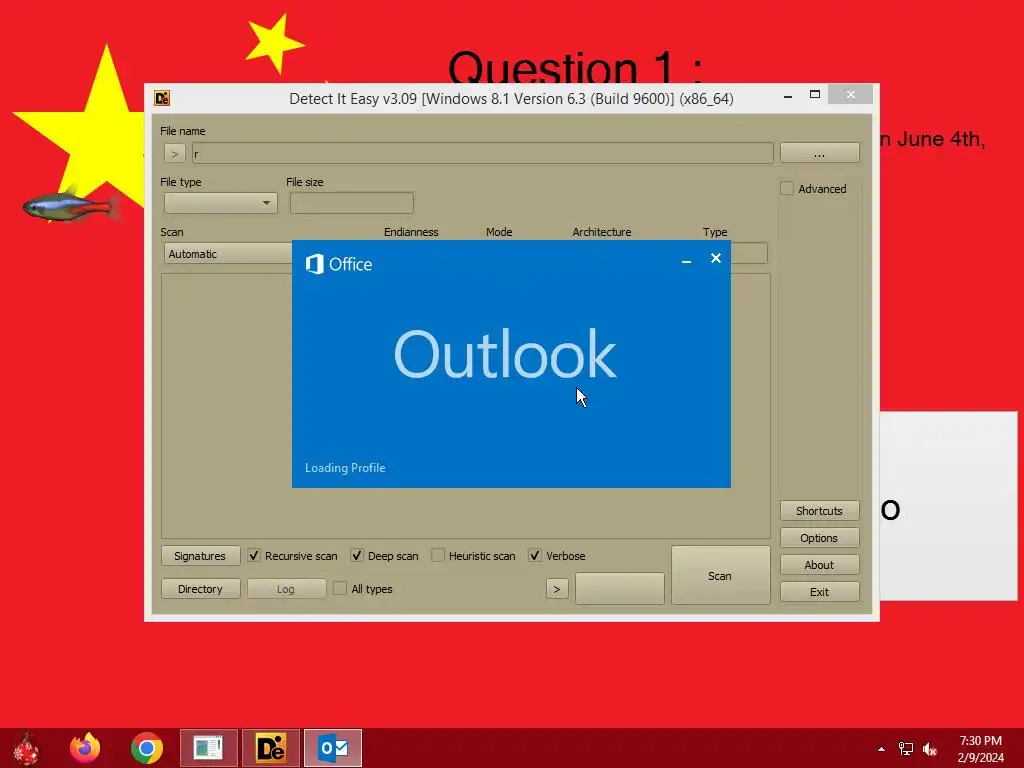Enable Heuristic scan

pos(438,556)
